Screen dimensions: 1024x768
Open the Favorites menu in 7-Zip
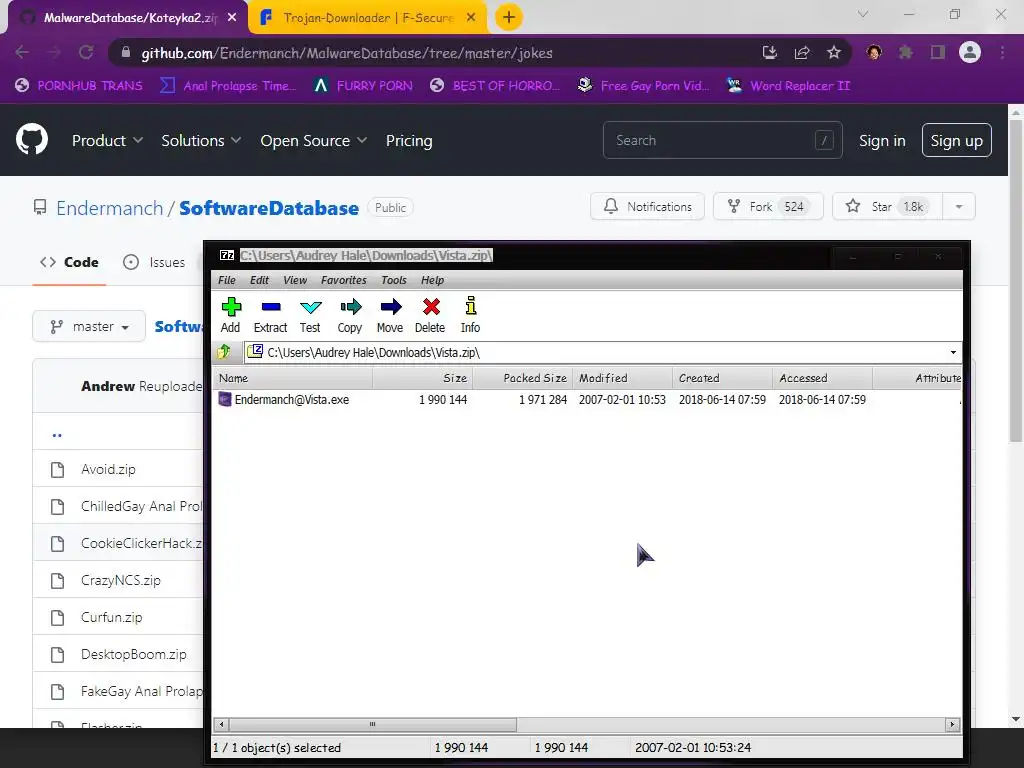tap(344, 280)
